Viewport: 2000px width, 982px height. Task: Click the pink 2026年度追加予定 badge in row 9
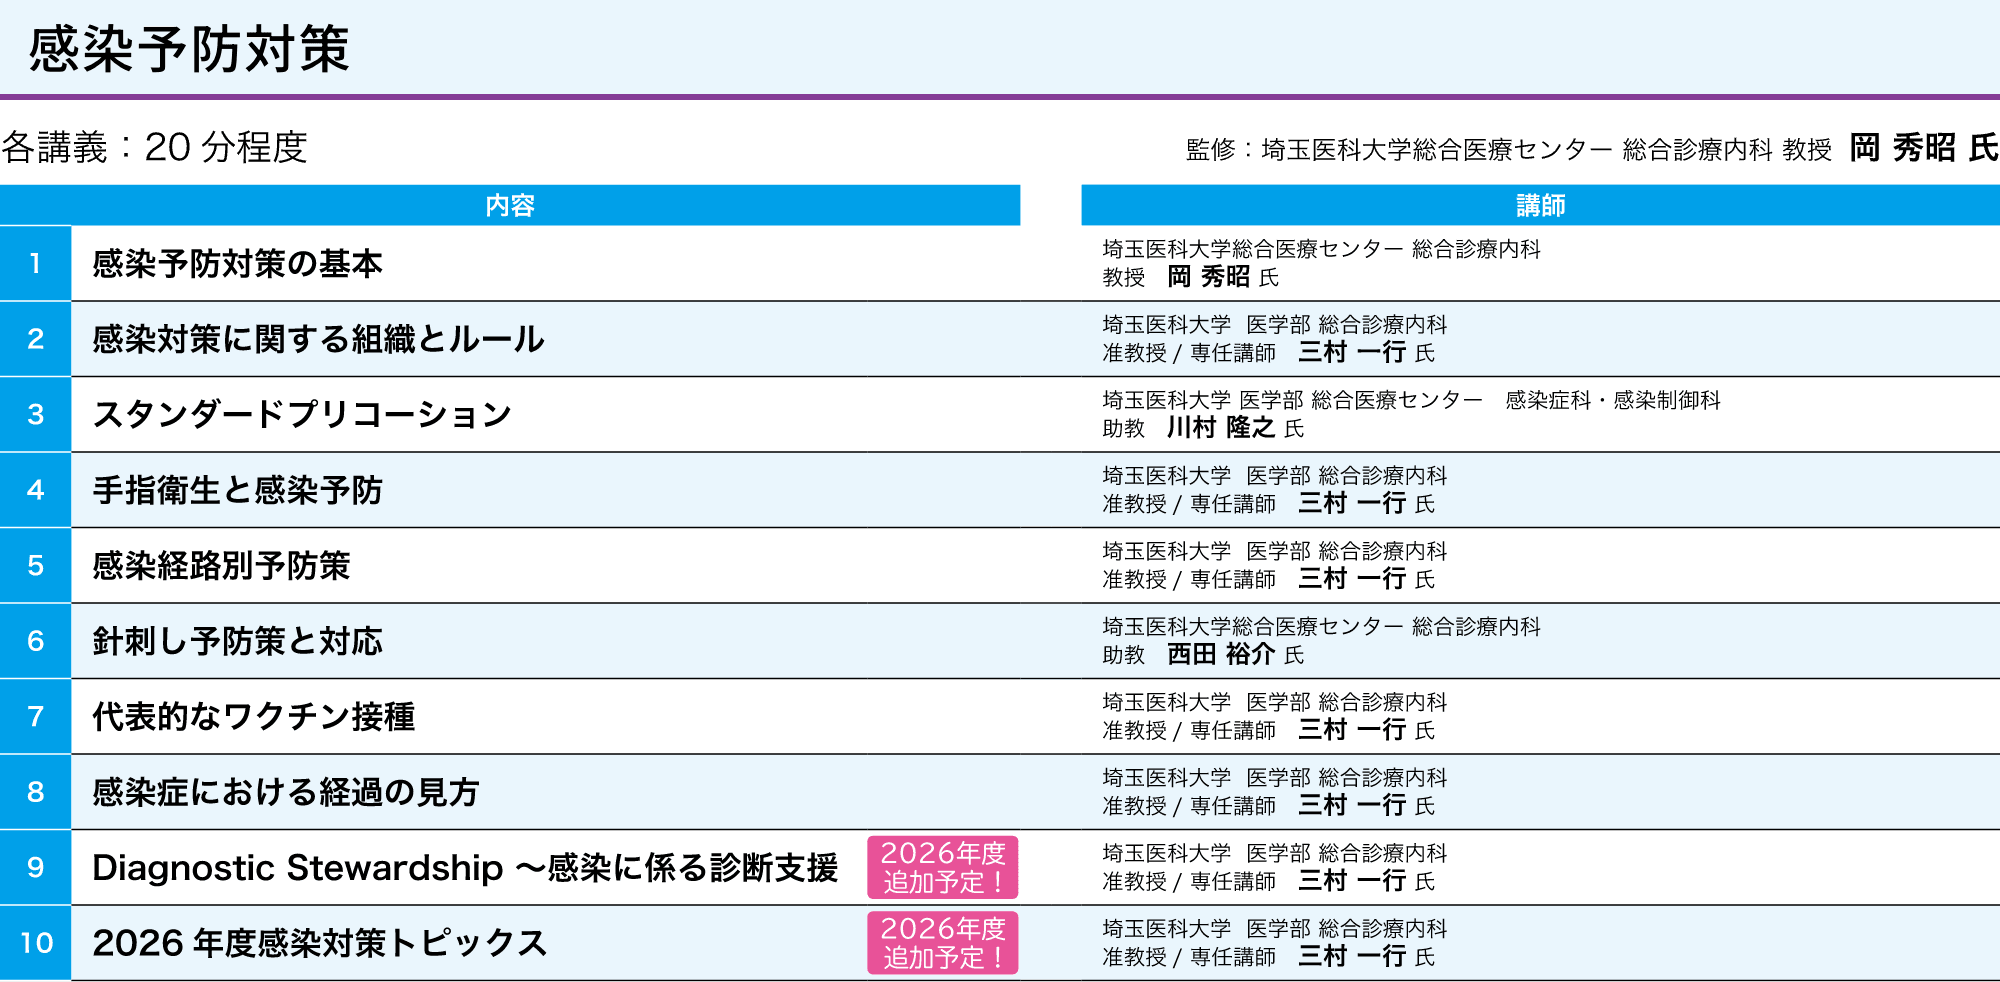(x=942, y=868)
